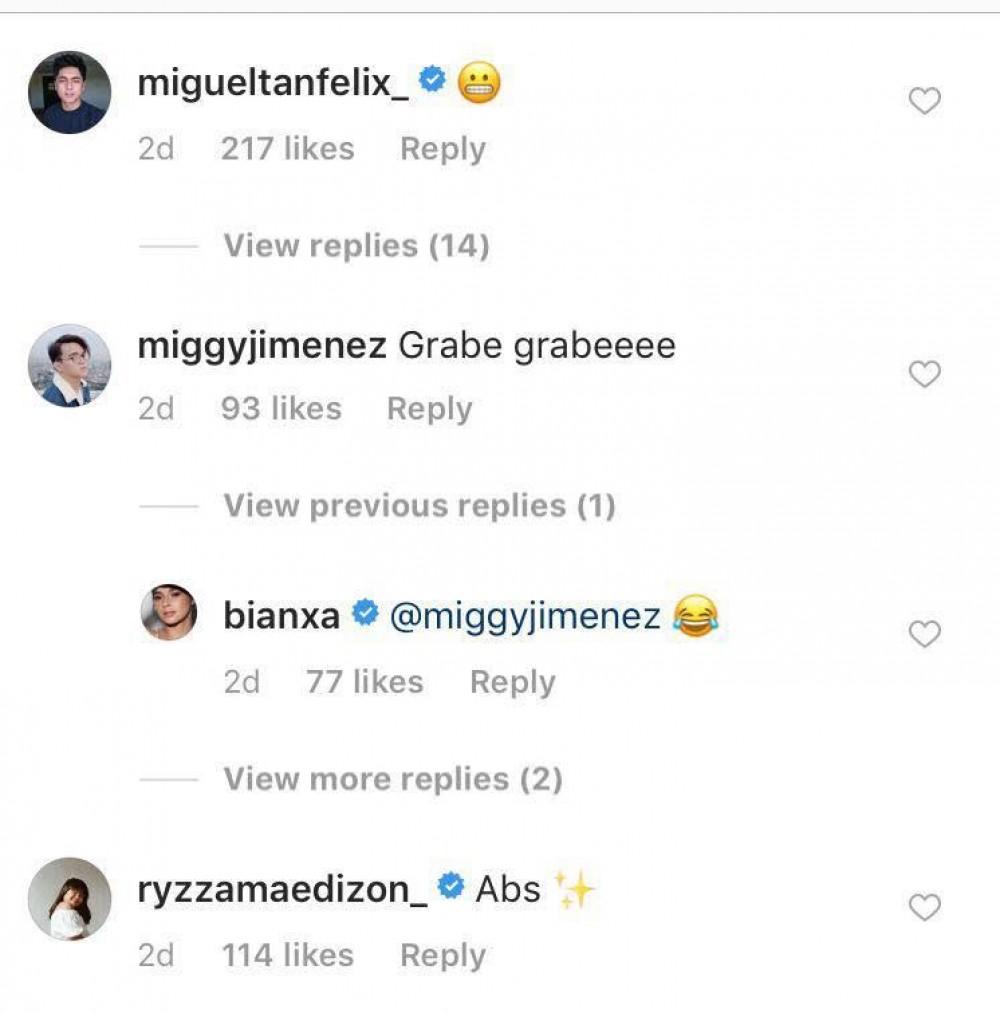Reply to bianxa's comment
1000x1013 pixels.
[x=512, y=682]
